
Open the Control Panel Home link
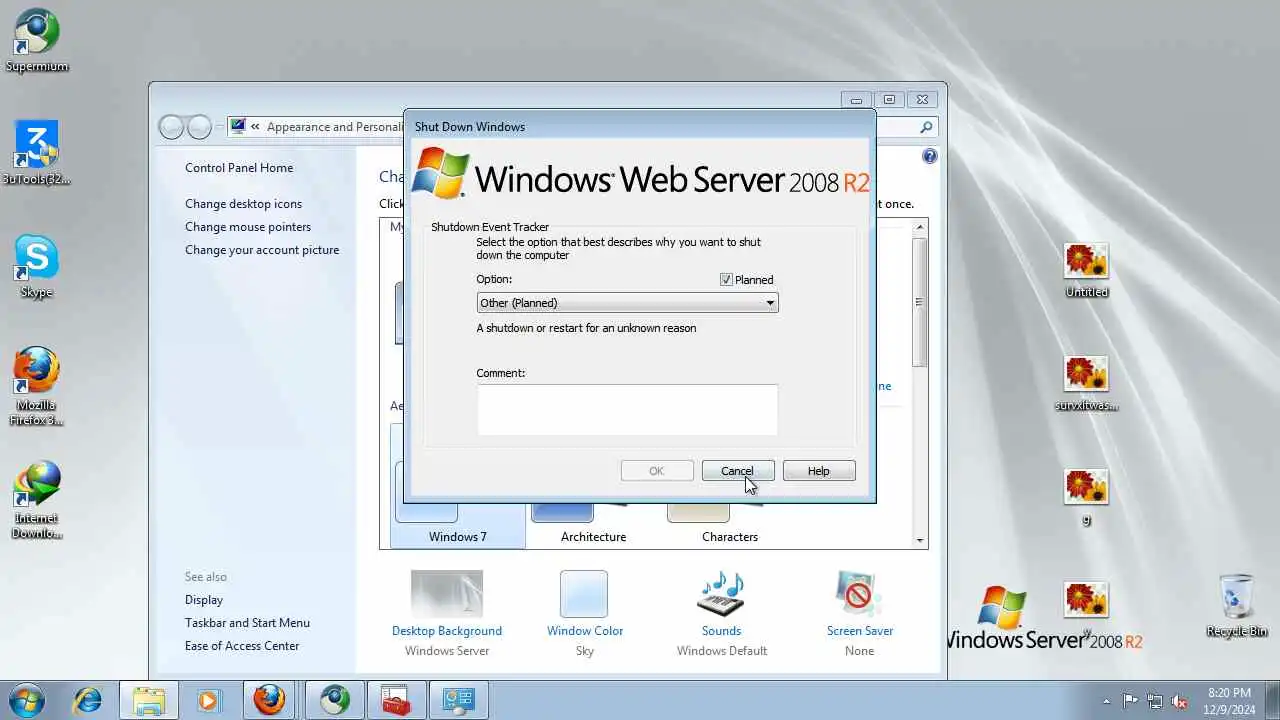pos(239,168)
